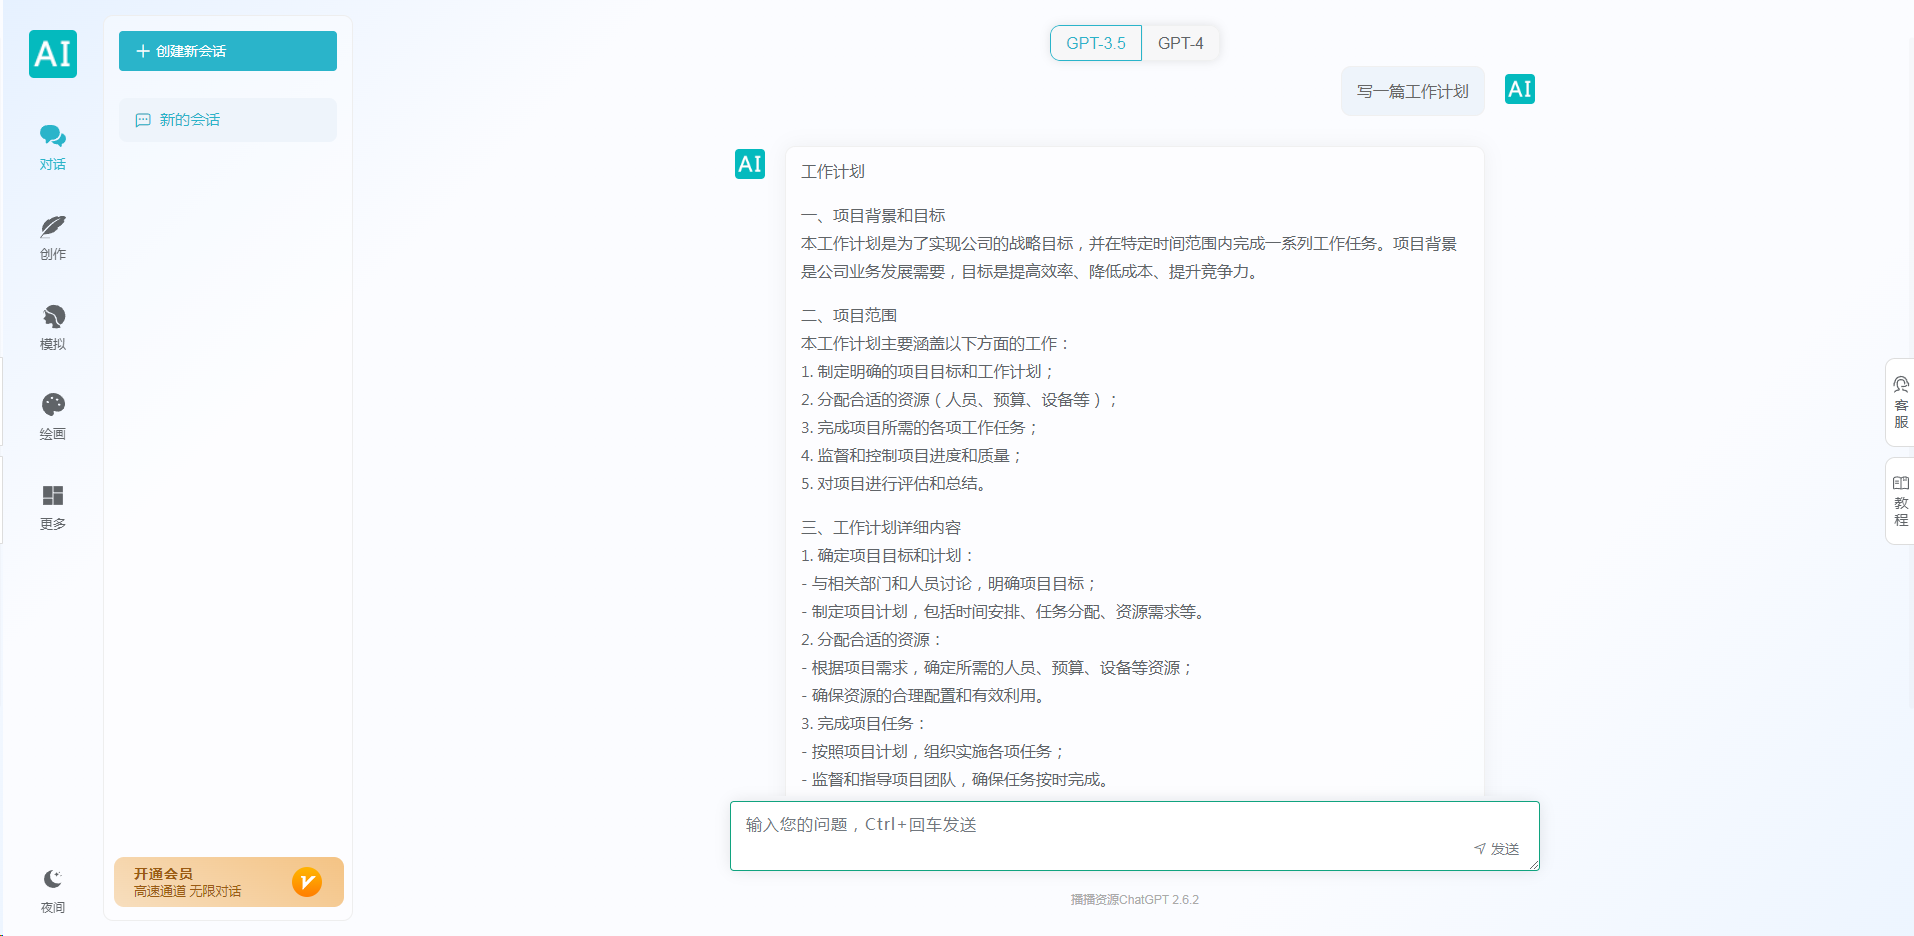Image resolution: width=1914 pixels, height=936 pixels.
Task: Click the paper plane send icon
Action: (x=1480, y=849)
